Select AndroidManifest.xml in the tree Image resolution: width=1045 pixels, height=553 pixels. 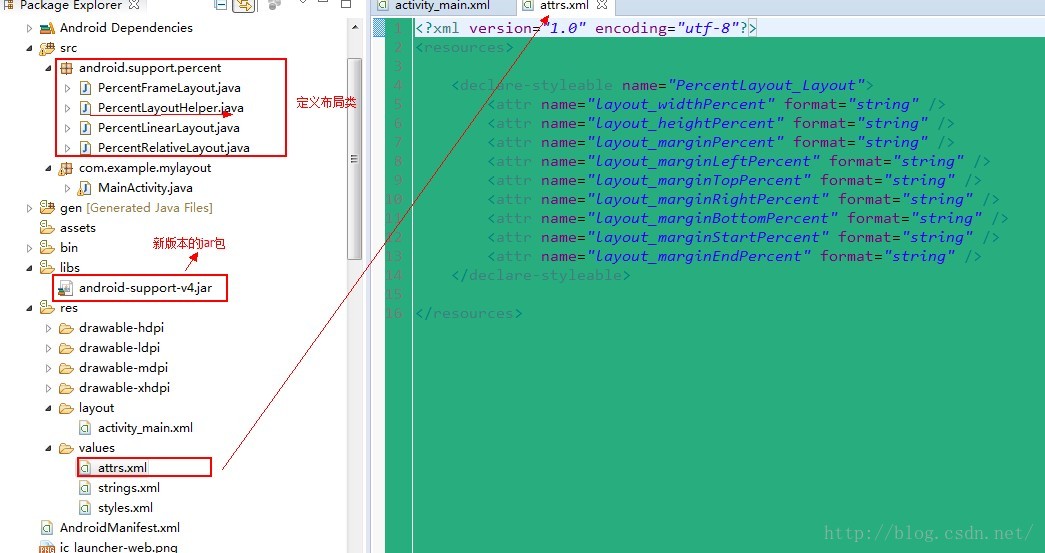[x=120, y=528]
